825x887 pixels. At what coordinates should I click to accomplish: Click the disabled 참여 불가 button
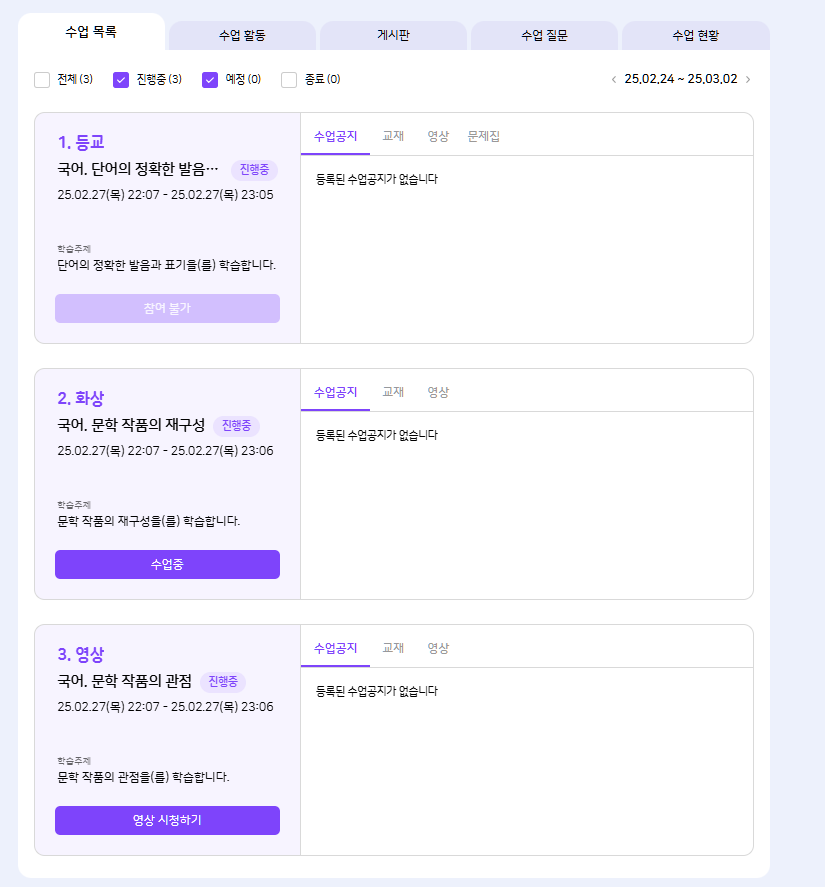(x=167, y=308)
